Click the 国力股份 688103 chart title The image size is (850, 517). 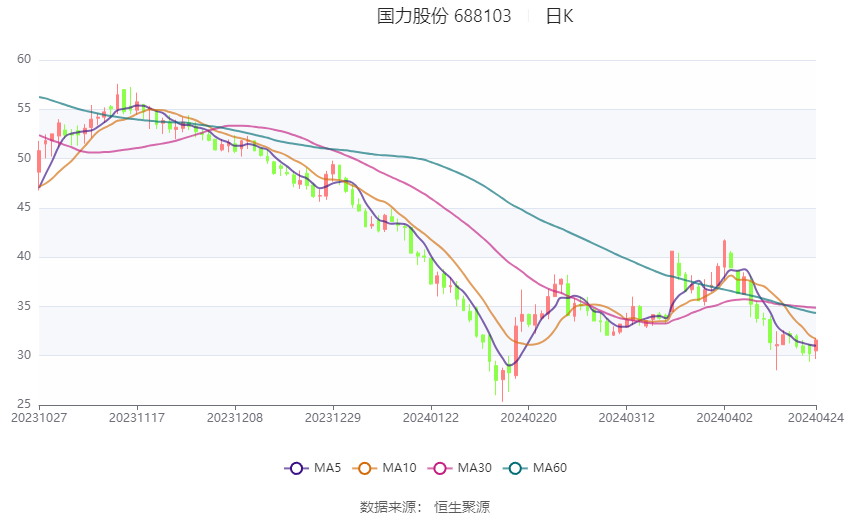tap(444, 16)
